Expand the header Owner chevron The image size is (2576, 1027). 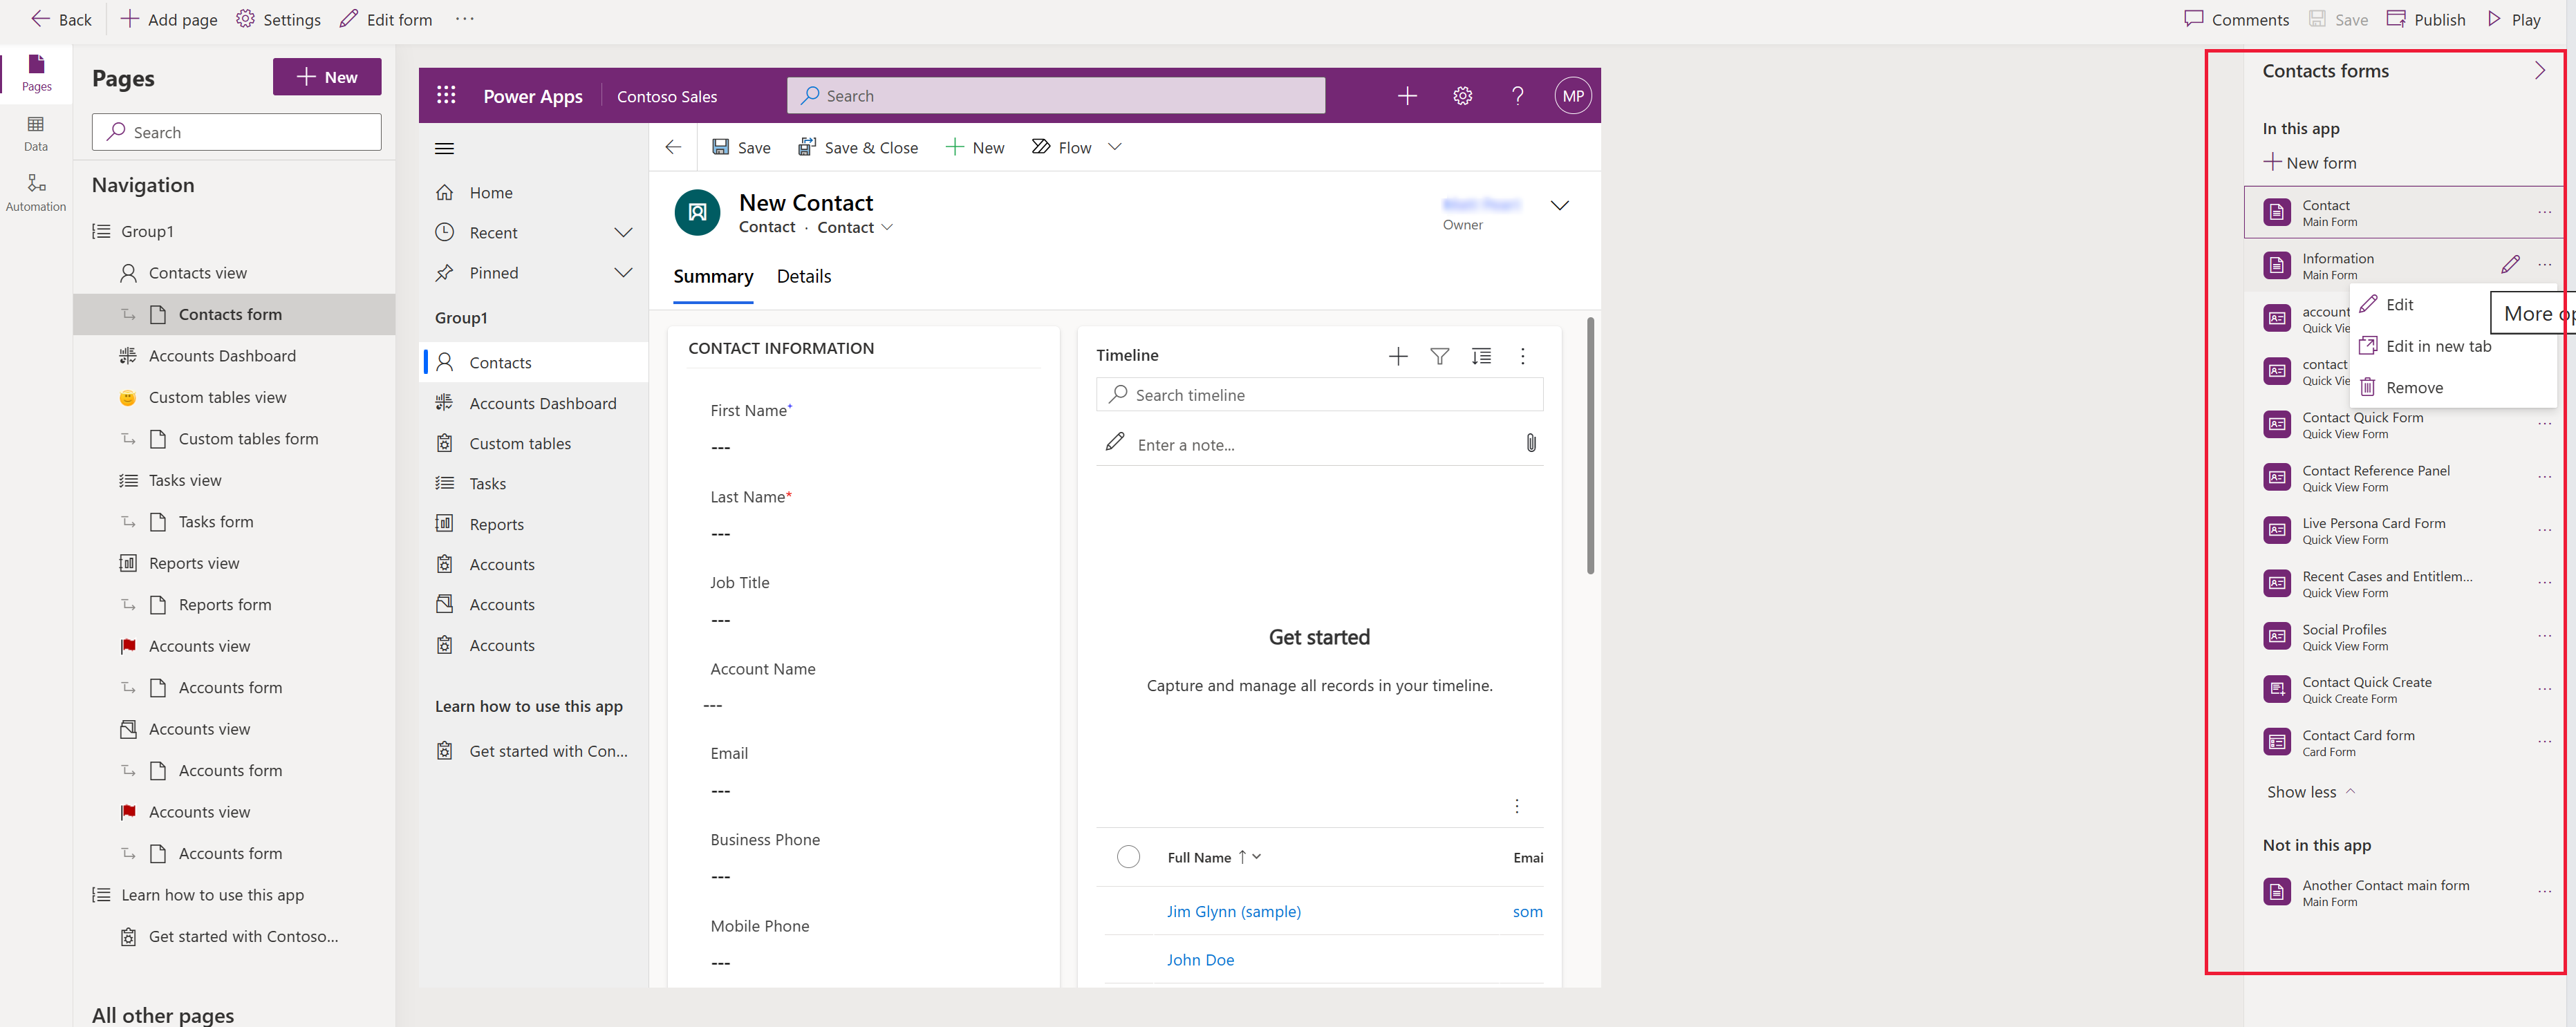(x=1559, y=205)
